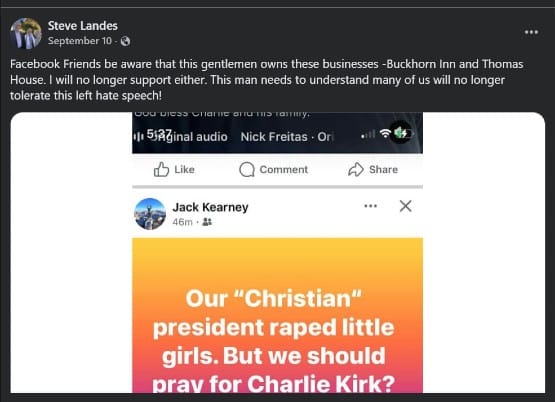This screenshot has height=402, width=555.
Task: Open Jack Kearney's profile avatar
Action: coord(150,214)
